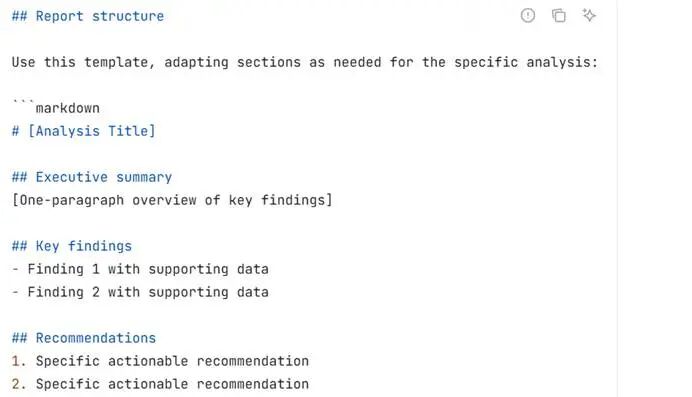
Task: Click the '## Recommendations' heading
Action: coord(84,338)
